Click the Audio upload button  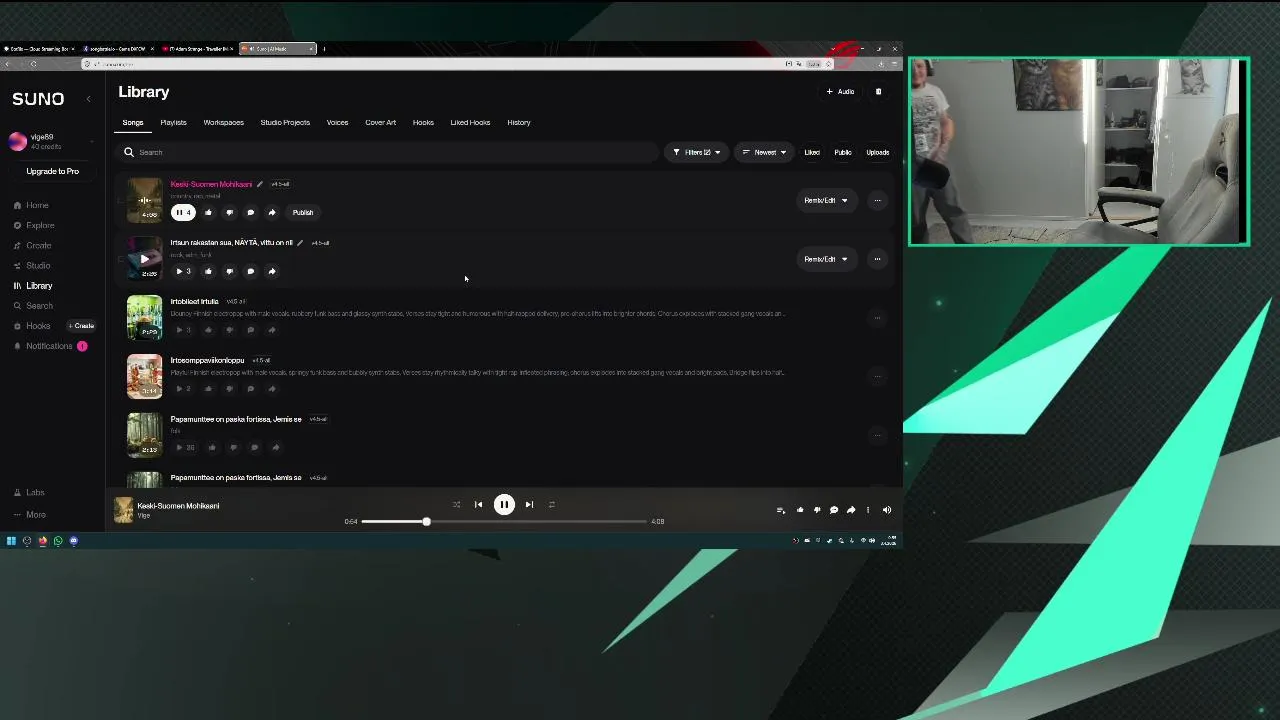tap(840, 91)
